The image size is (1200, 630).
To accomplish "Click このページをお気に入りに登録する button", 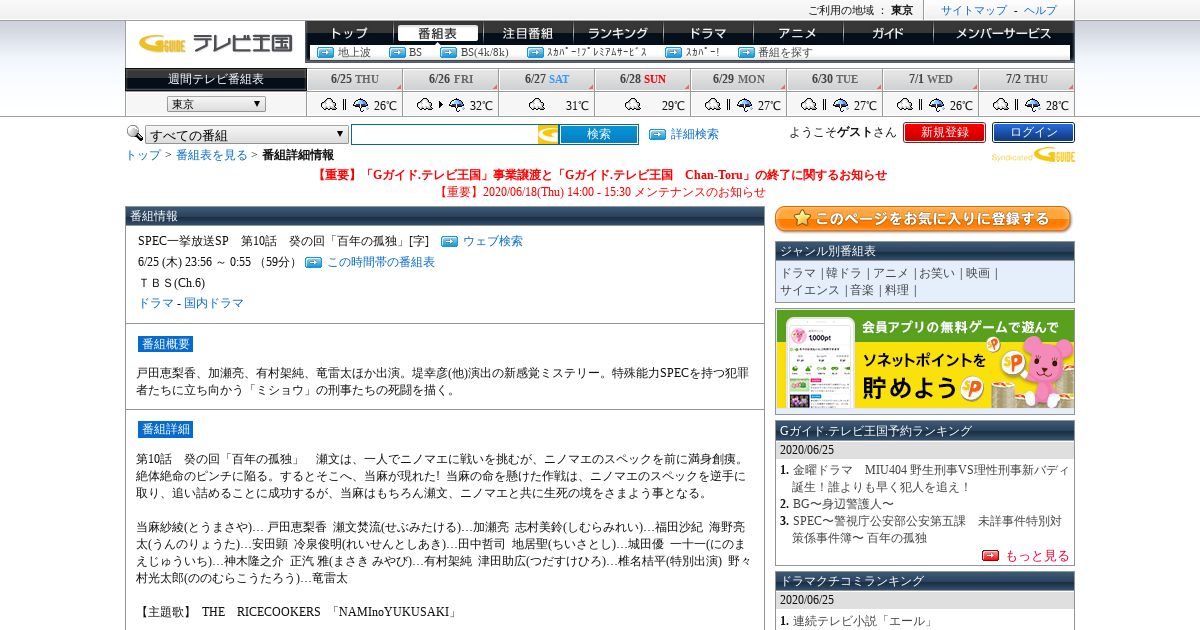I will 923,219.
